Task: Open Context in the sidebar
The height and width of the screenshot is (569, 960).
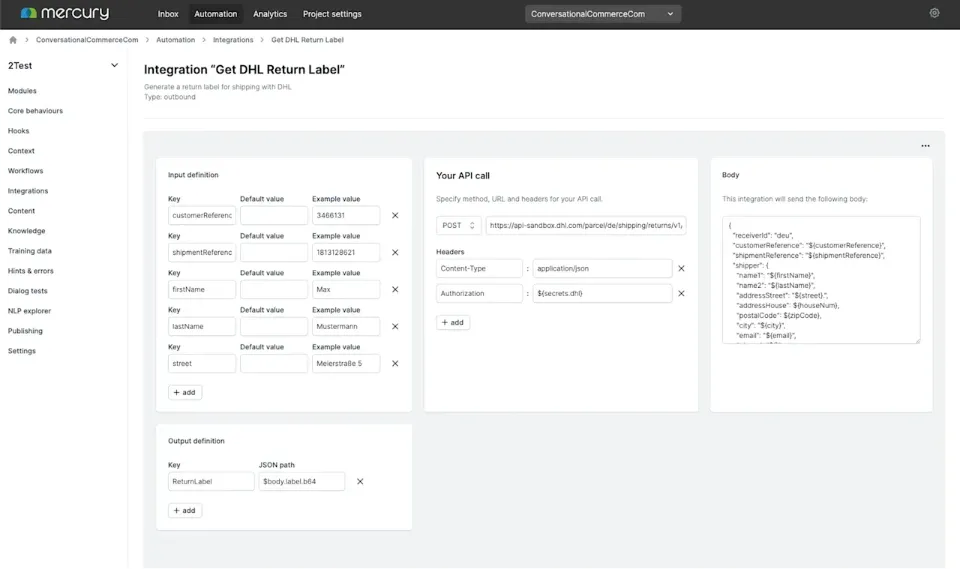Action: 21,151
